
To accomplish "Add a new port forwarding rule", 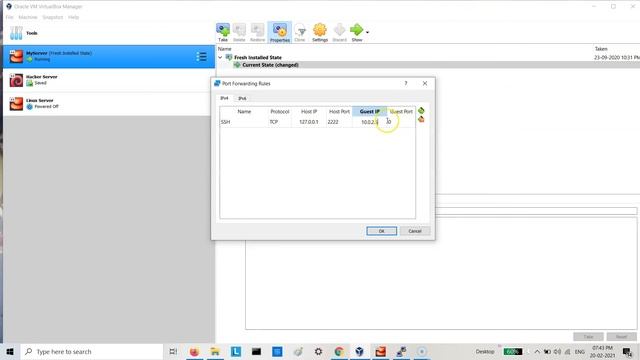I will (x=421, y=111).
